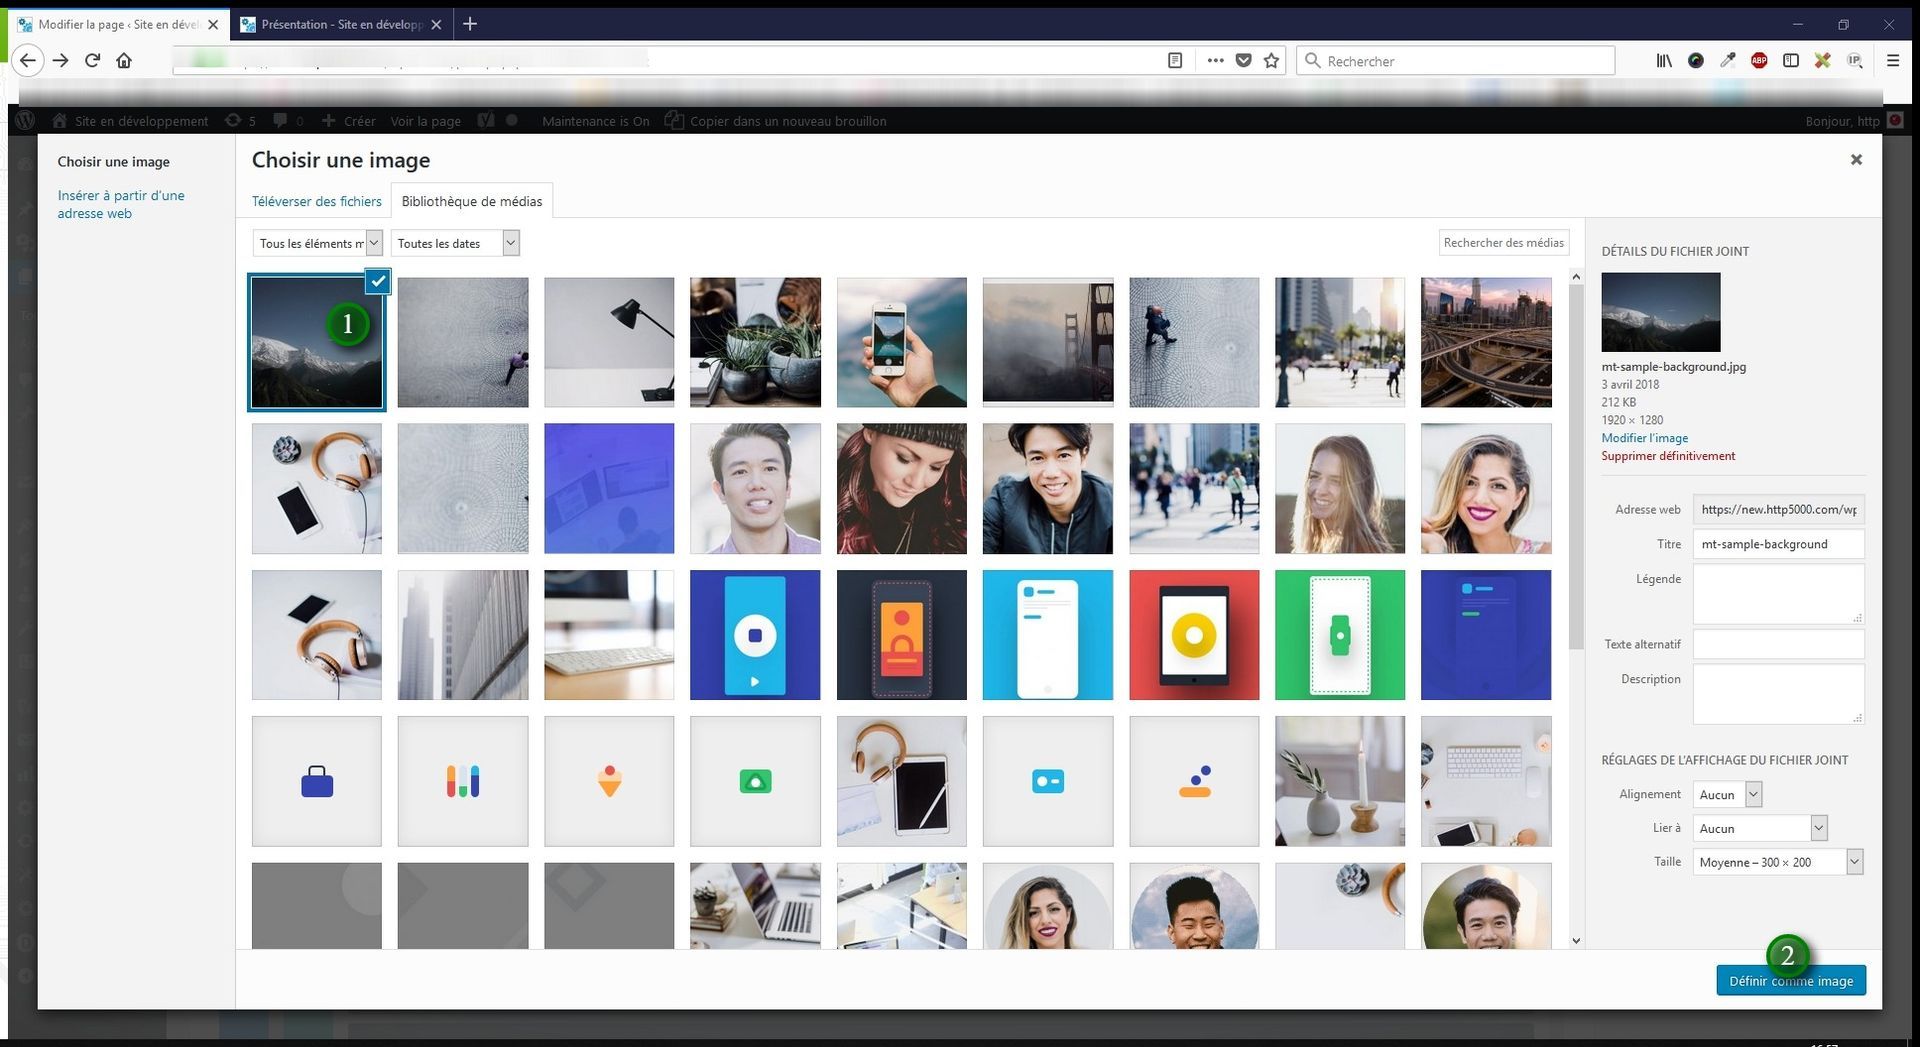This screenshot has width=1920, height=1047.
Task: Select the green background phone thumbnail
Action: 1340,635
